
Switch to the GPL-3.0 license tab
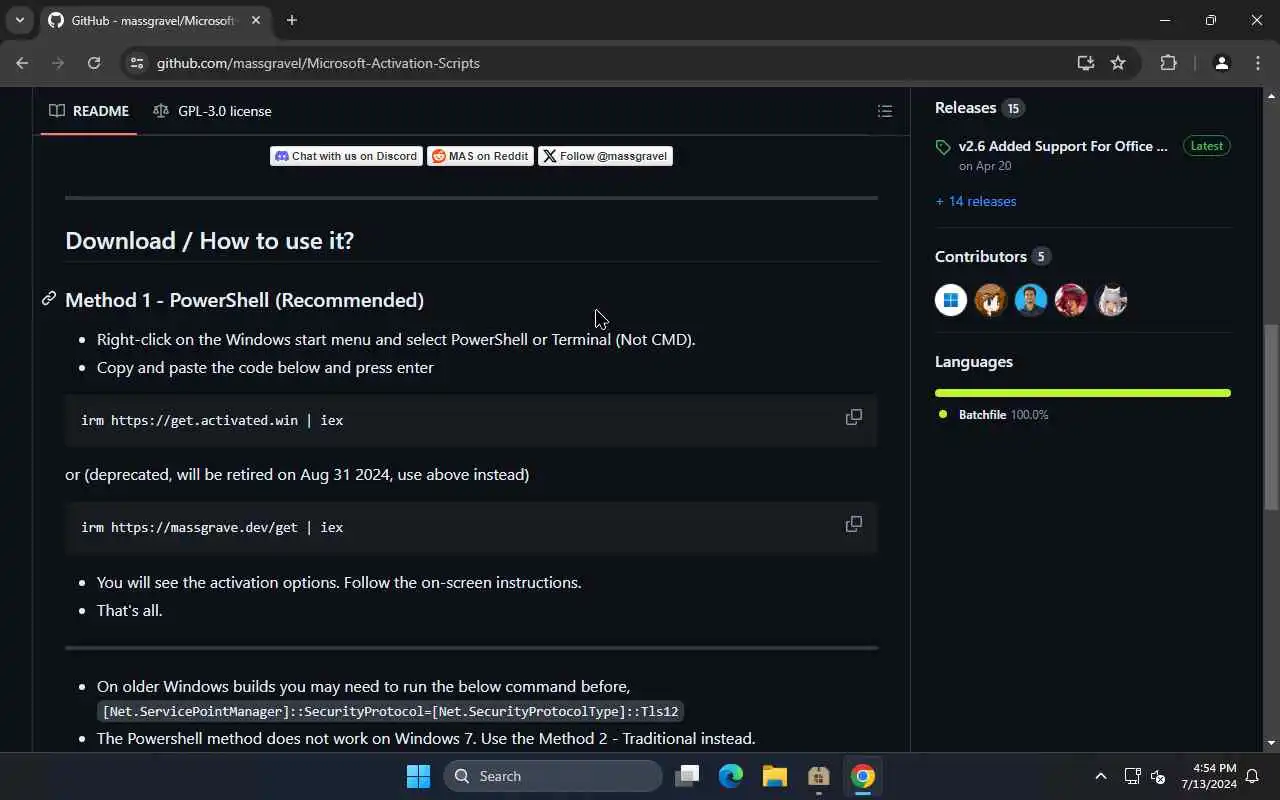click(212, 111)
